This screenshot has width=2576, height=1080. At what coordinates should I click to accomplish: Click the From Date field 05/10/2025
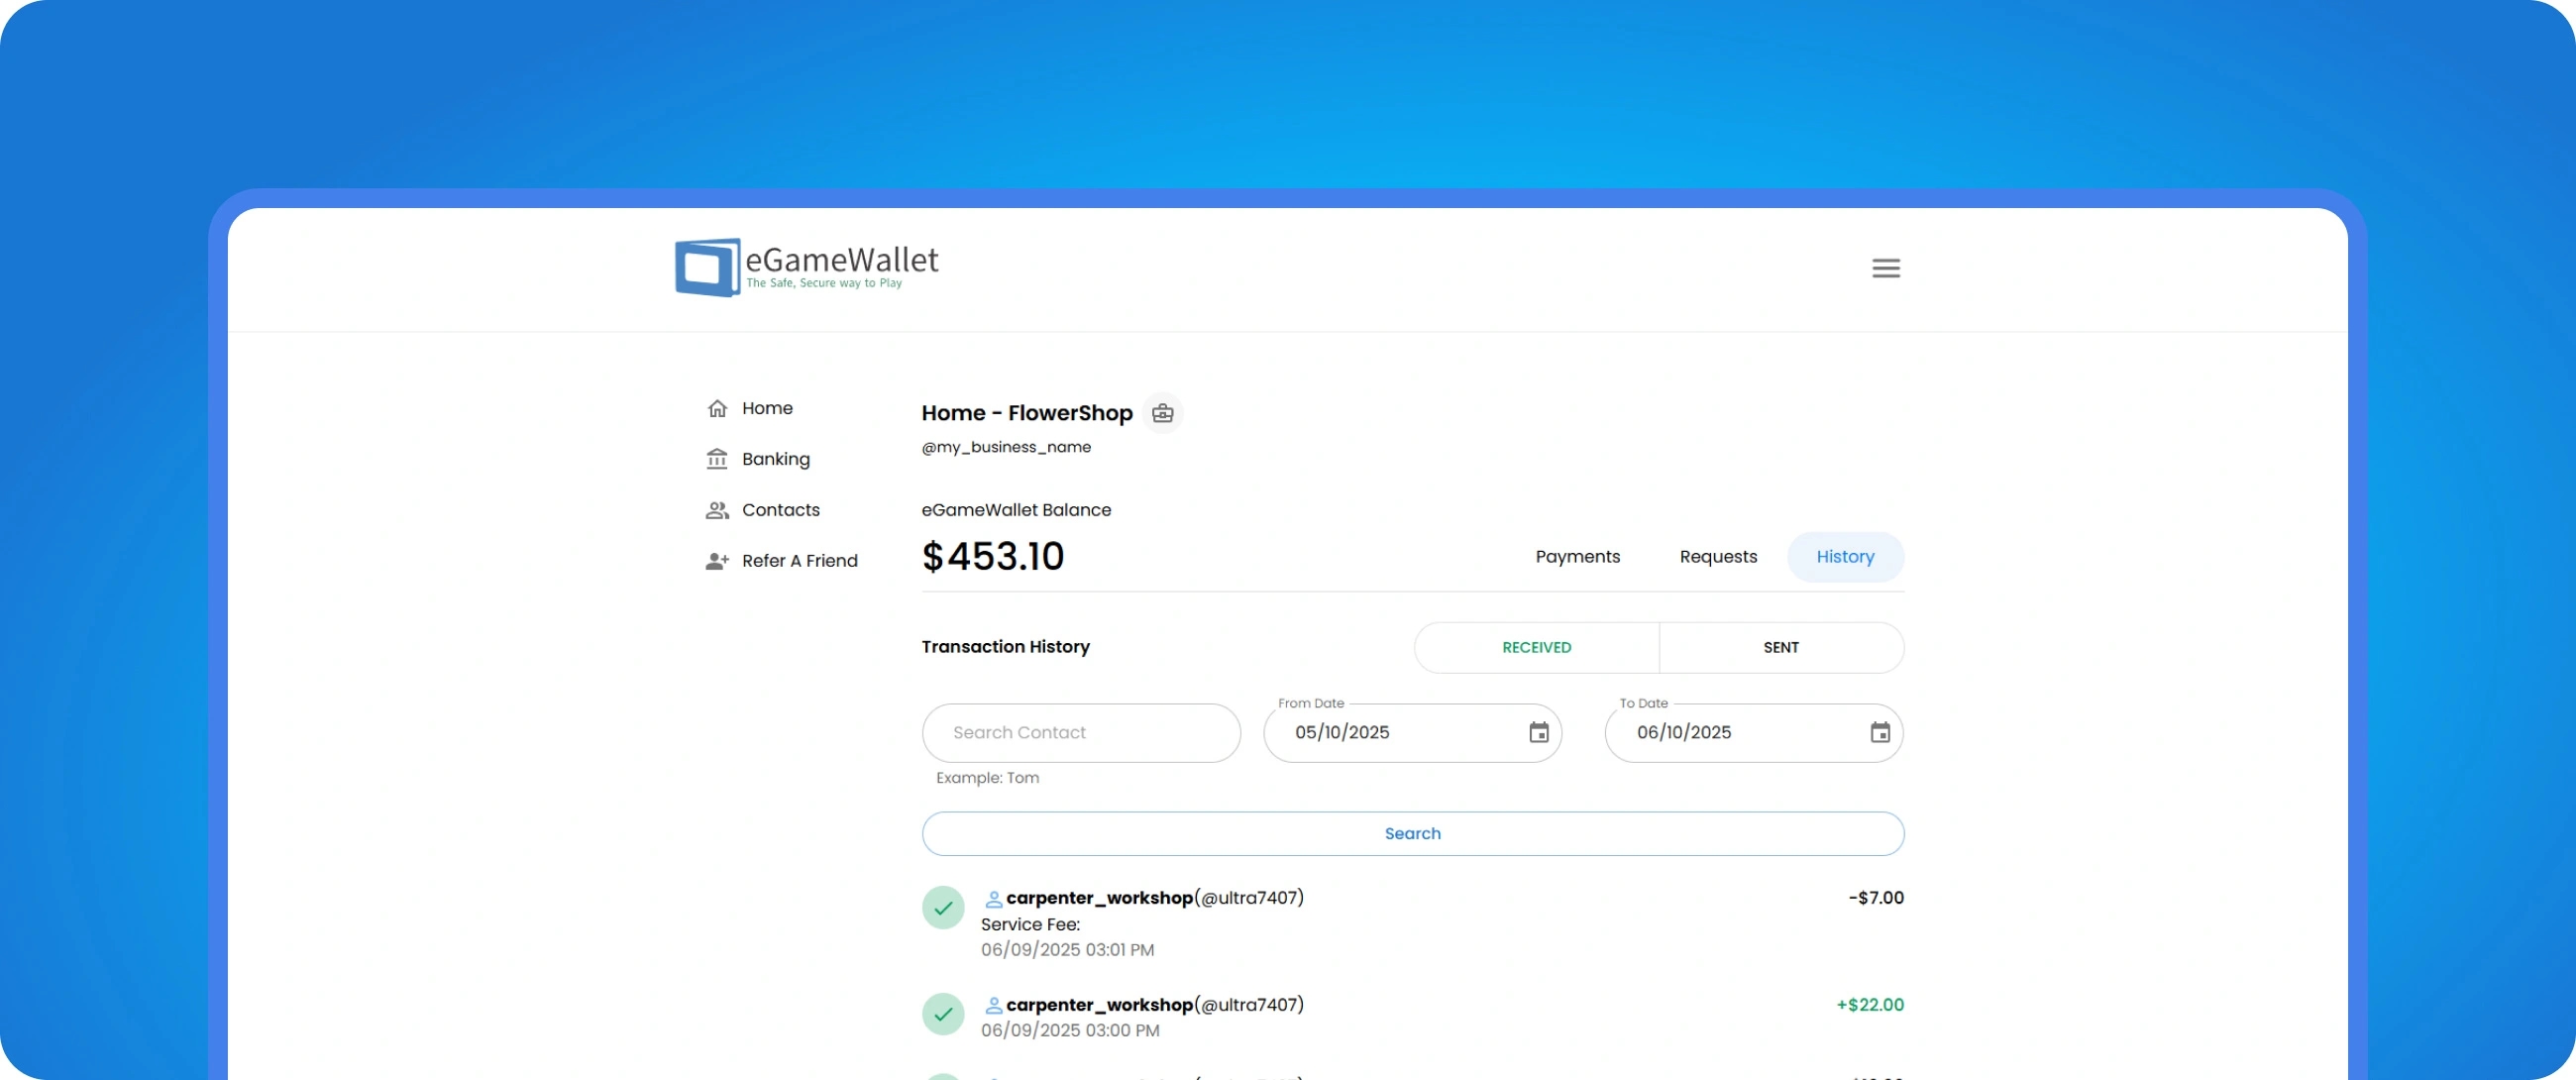pyautogui.click(x=1412, y=733)
